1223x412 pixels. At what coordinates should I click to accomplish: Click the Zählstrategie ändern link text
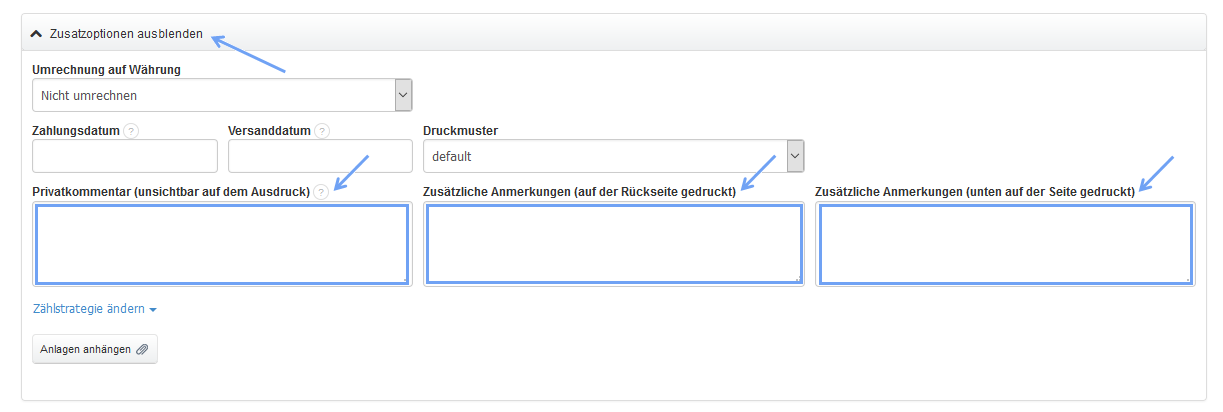(89, 309)
